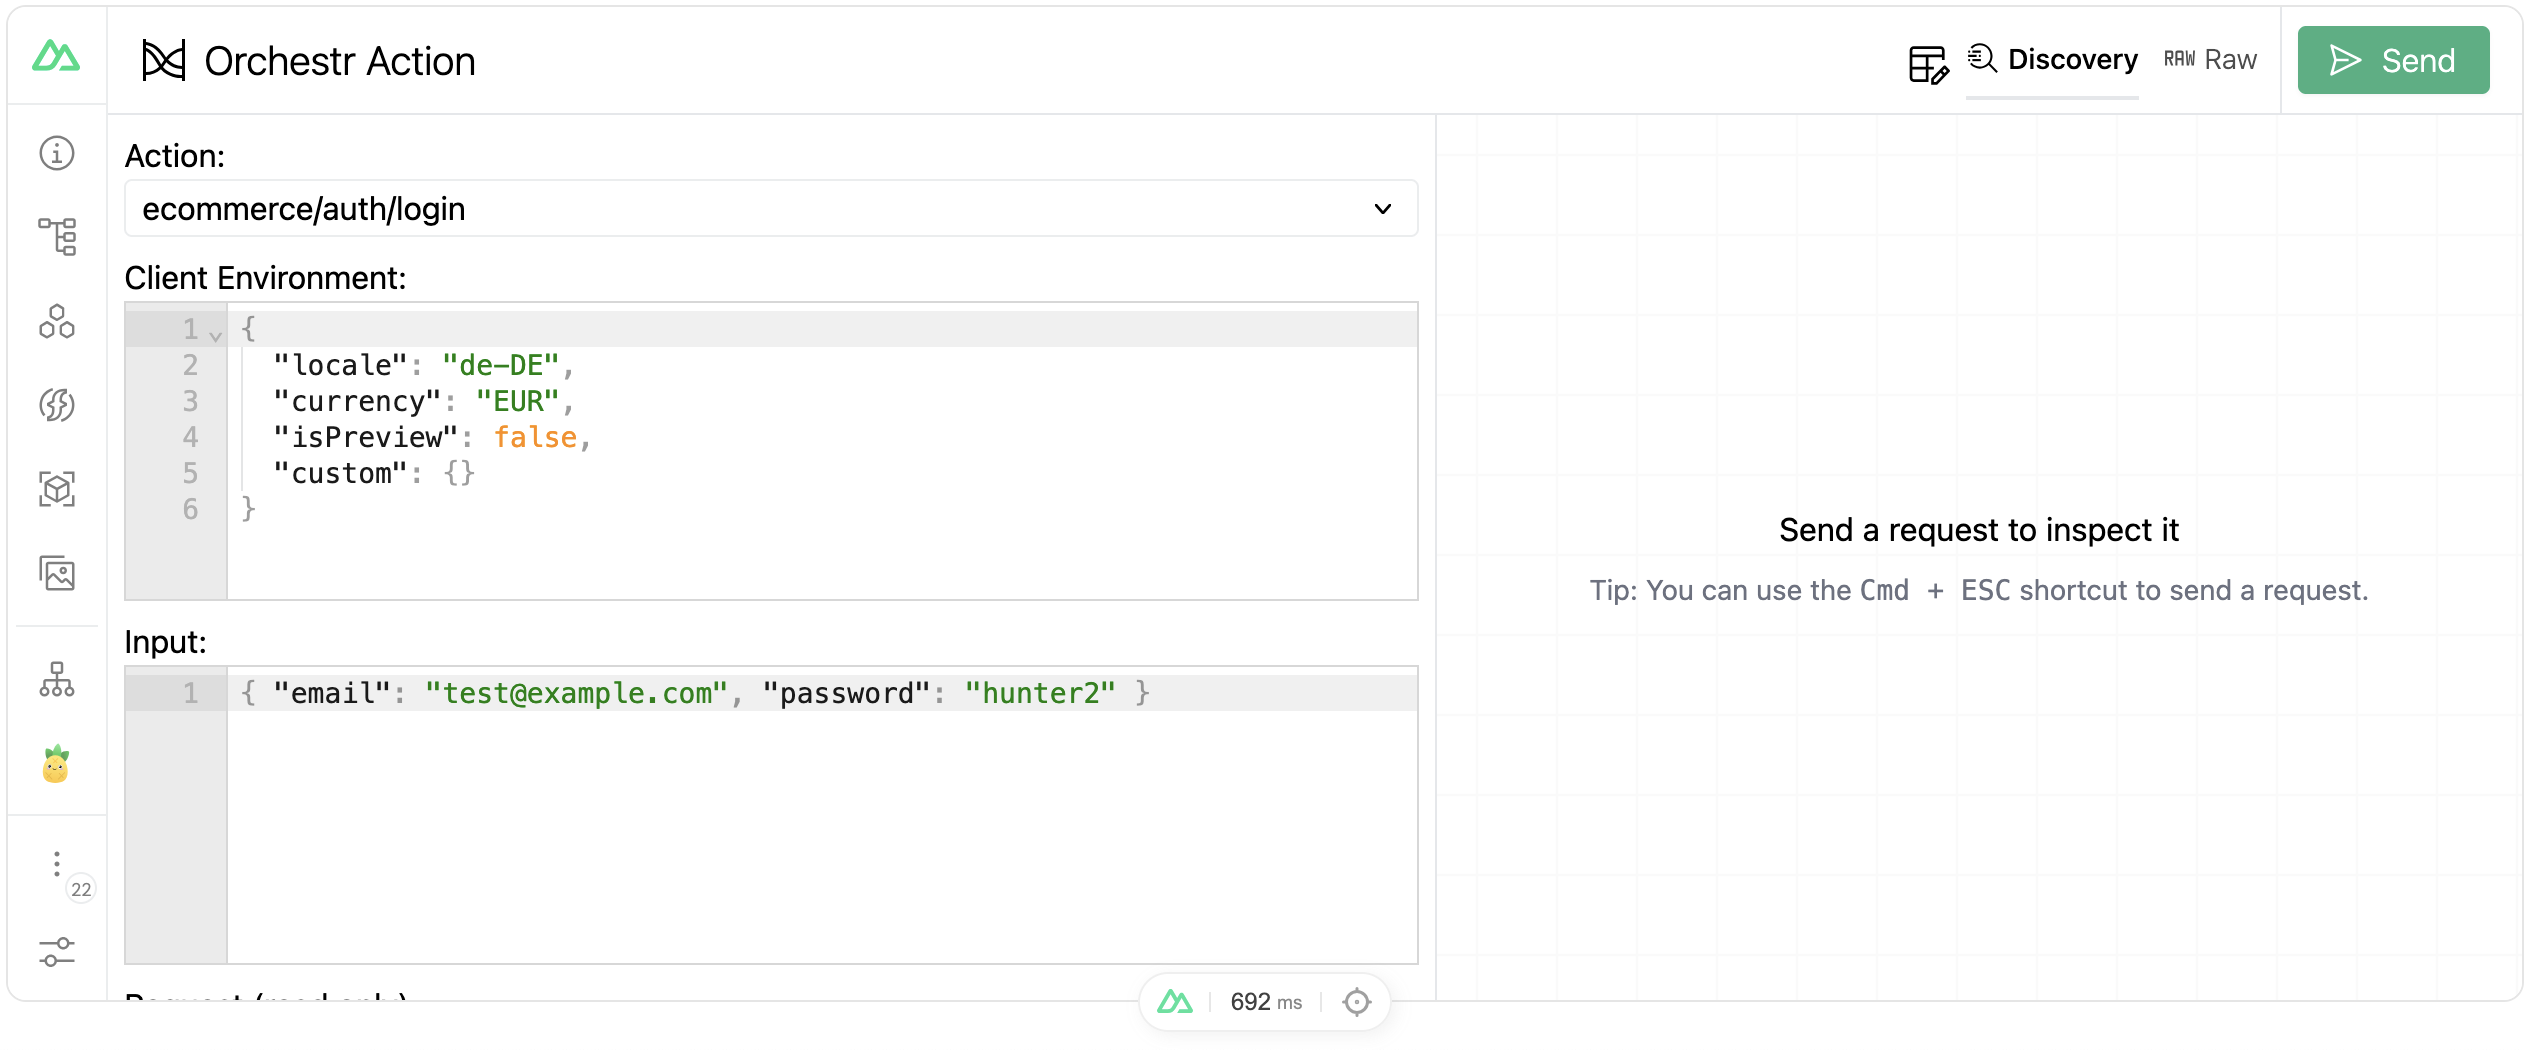Open the flow orchestration panel icon

(x=57, y=235)
